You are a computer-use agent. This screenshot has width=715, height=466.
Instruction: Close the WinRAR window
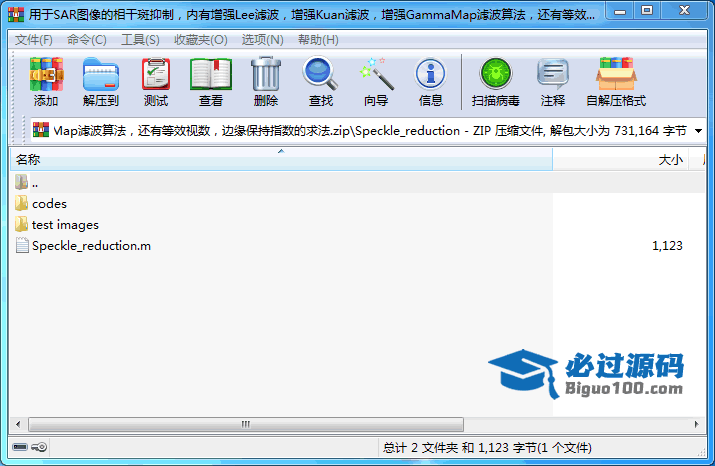[x=684, y=11]
